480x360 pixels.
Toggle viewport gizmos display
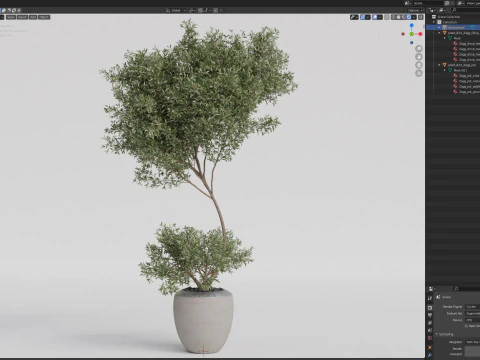[363, 17]
